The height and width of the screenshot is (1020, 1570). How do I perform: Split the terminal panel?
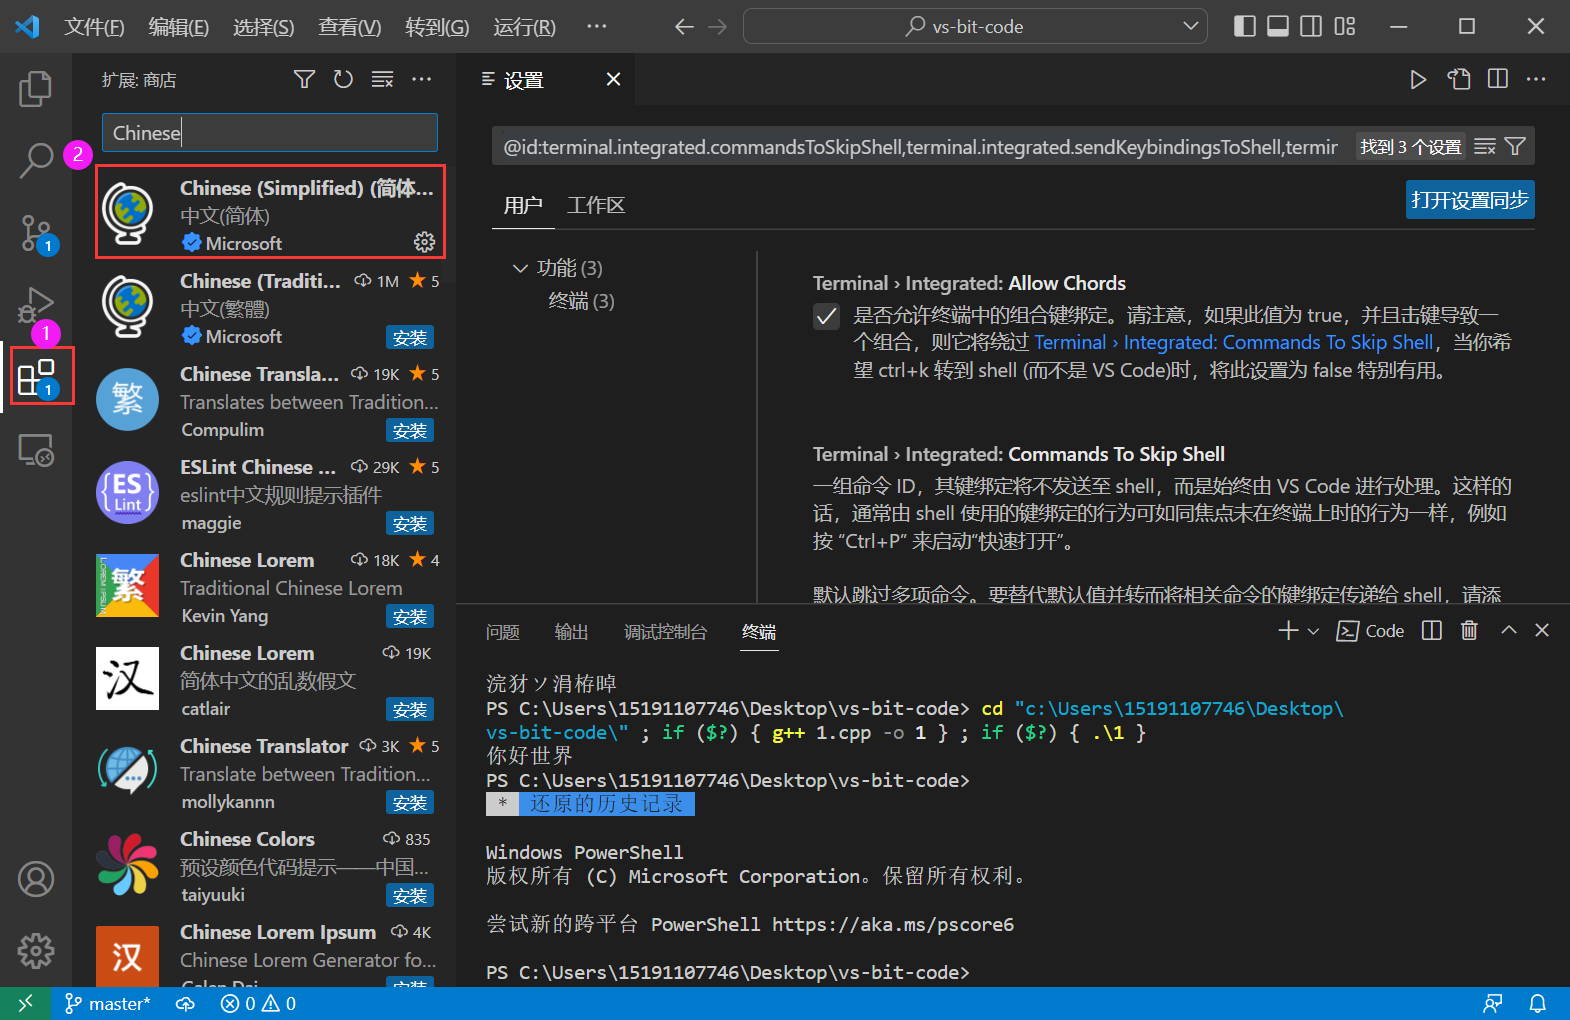click(x=1432, y=630)
